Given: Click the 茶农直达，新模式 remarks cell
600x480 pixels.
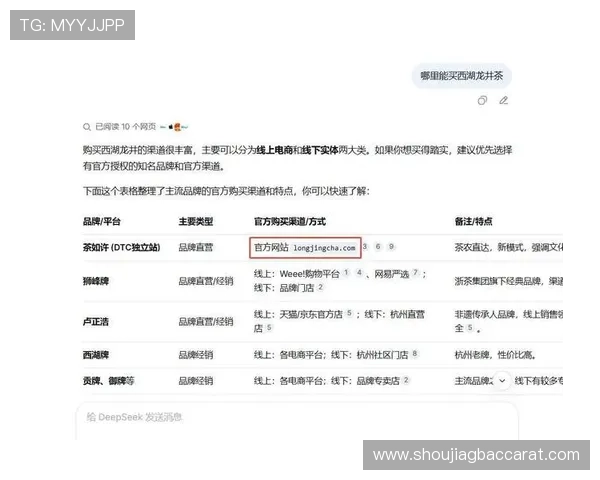Looking at the screenshot, I should click(x=509, y=247).
